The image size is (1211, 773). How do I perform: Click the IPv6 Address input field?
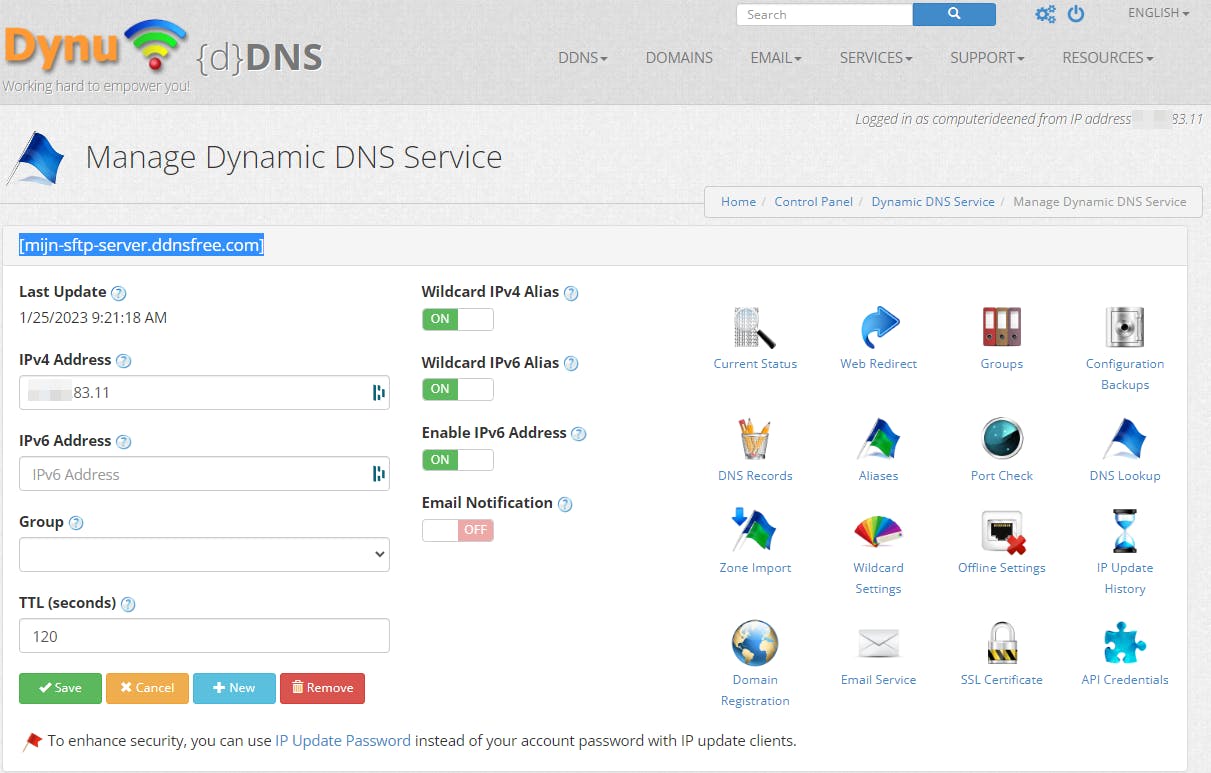(x=204, y=474)
